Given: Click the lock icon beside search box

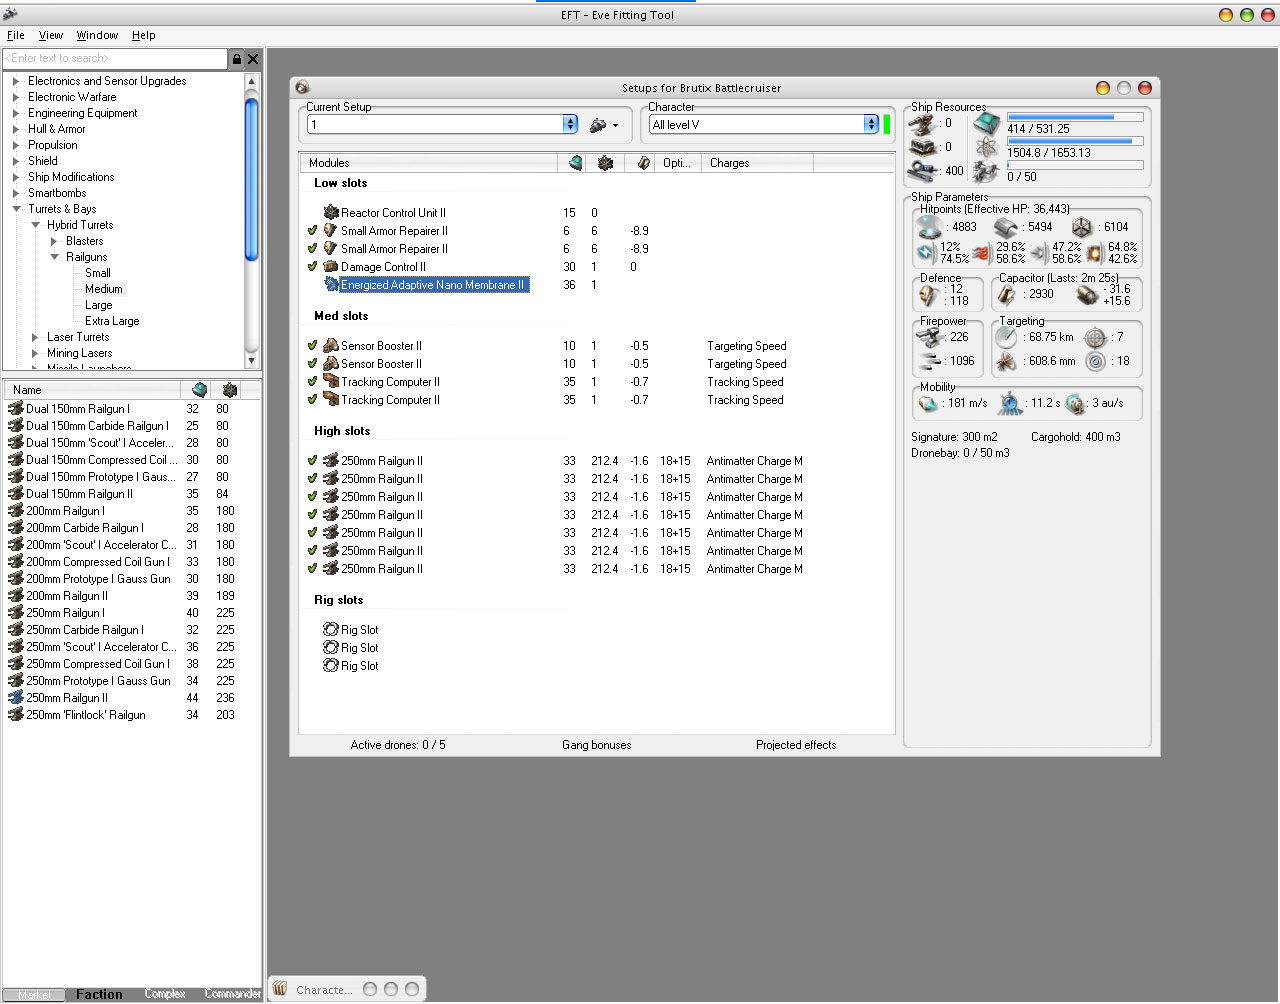Looking at the screenshot, I should (237, 59).
